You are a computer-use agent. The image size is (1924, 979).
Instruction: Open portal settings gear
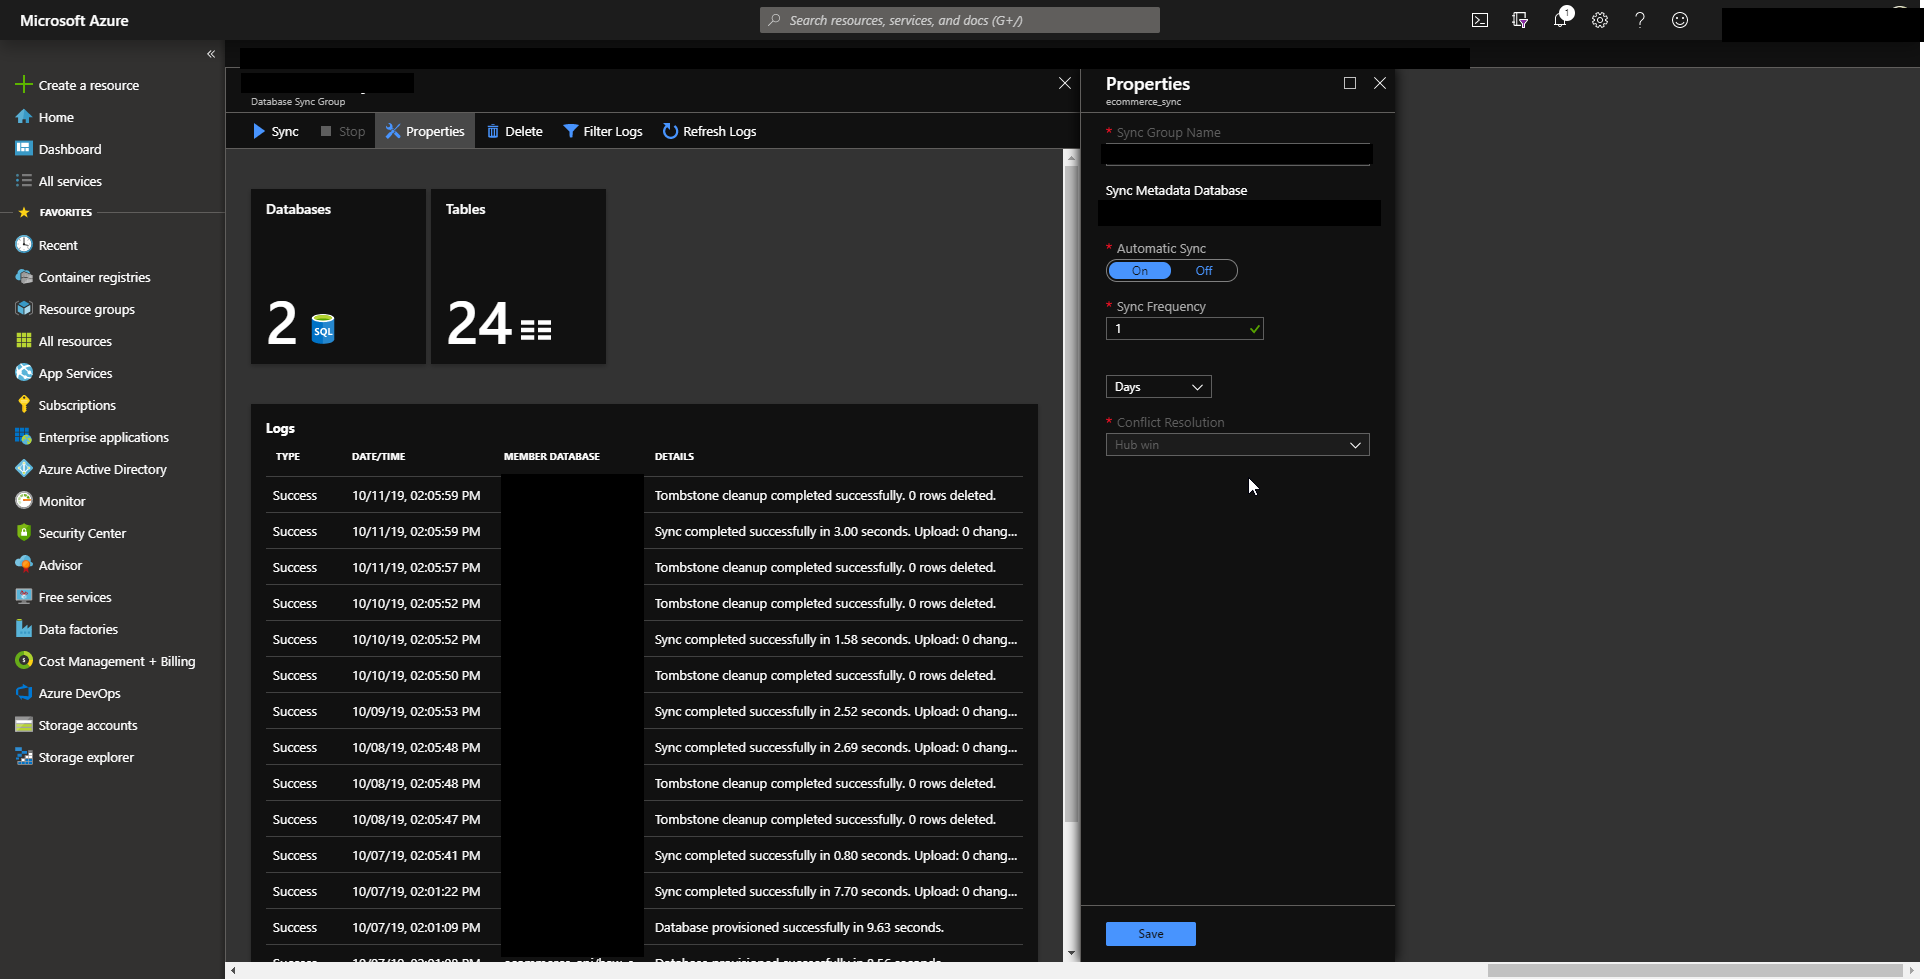1600,20
